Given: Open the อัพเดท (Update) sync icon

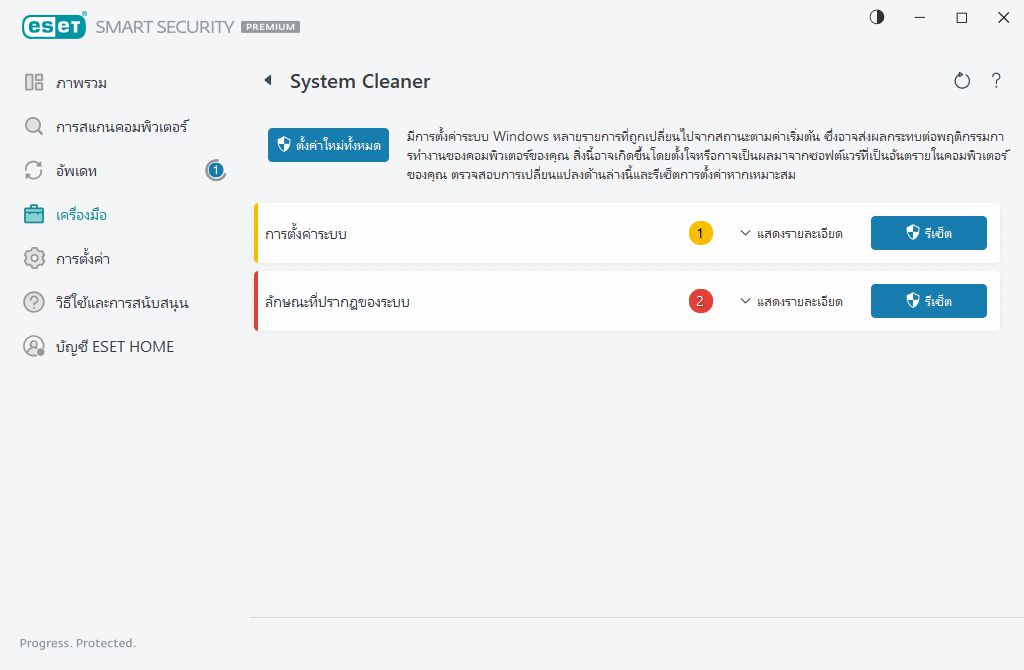Looking at the screenshot, I should point(33,170).
